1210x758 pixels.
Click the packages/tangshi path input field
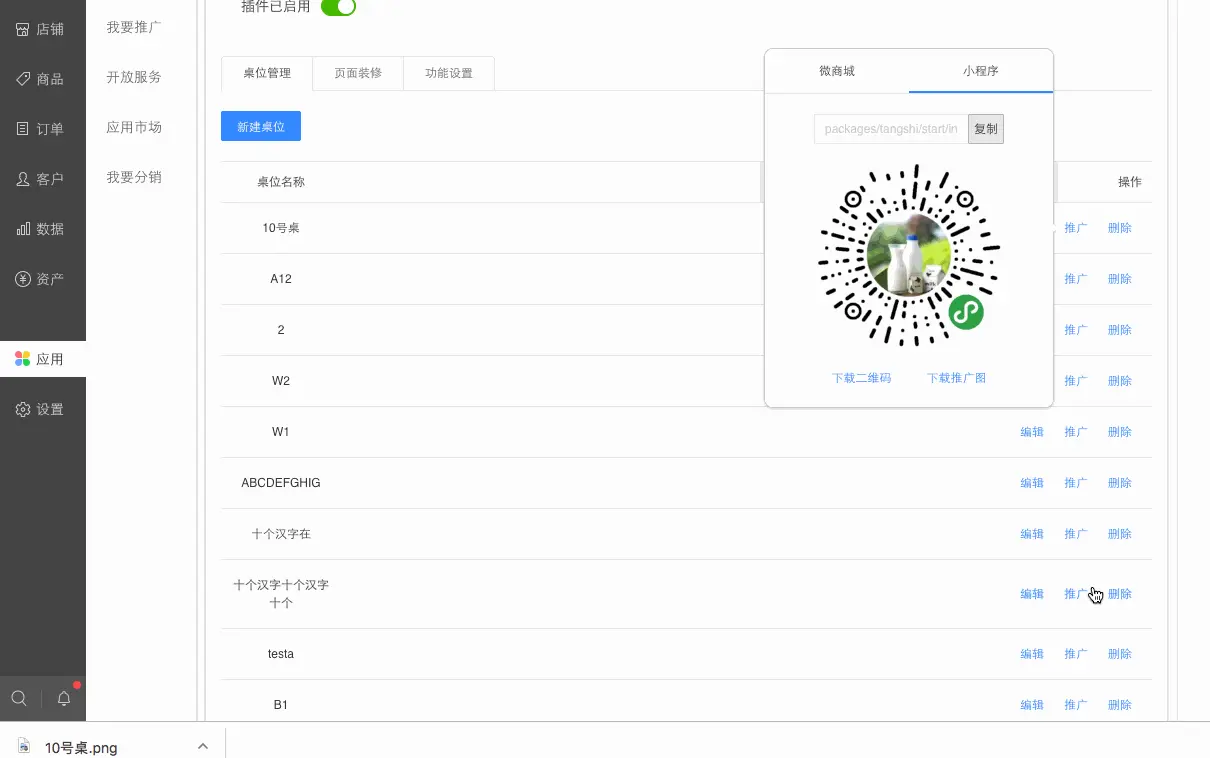[x=891, y=129]
